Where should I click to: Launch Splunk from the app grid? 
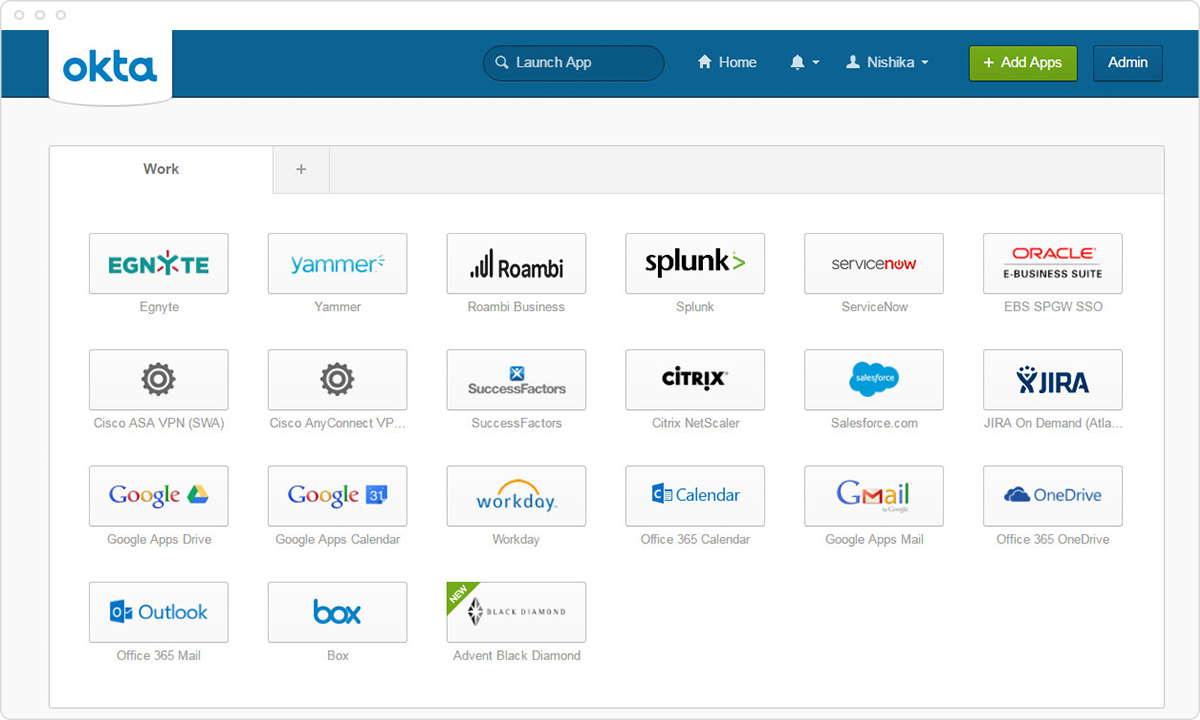(695, 264)
